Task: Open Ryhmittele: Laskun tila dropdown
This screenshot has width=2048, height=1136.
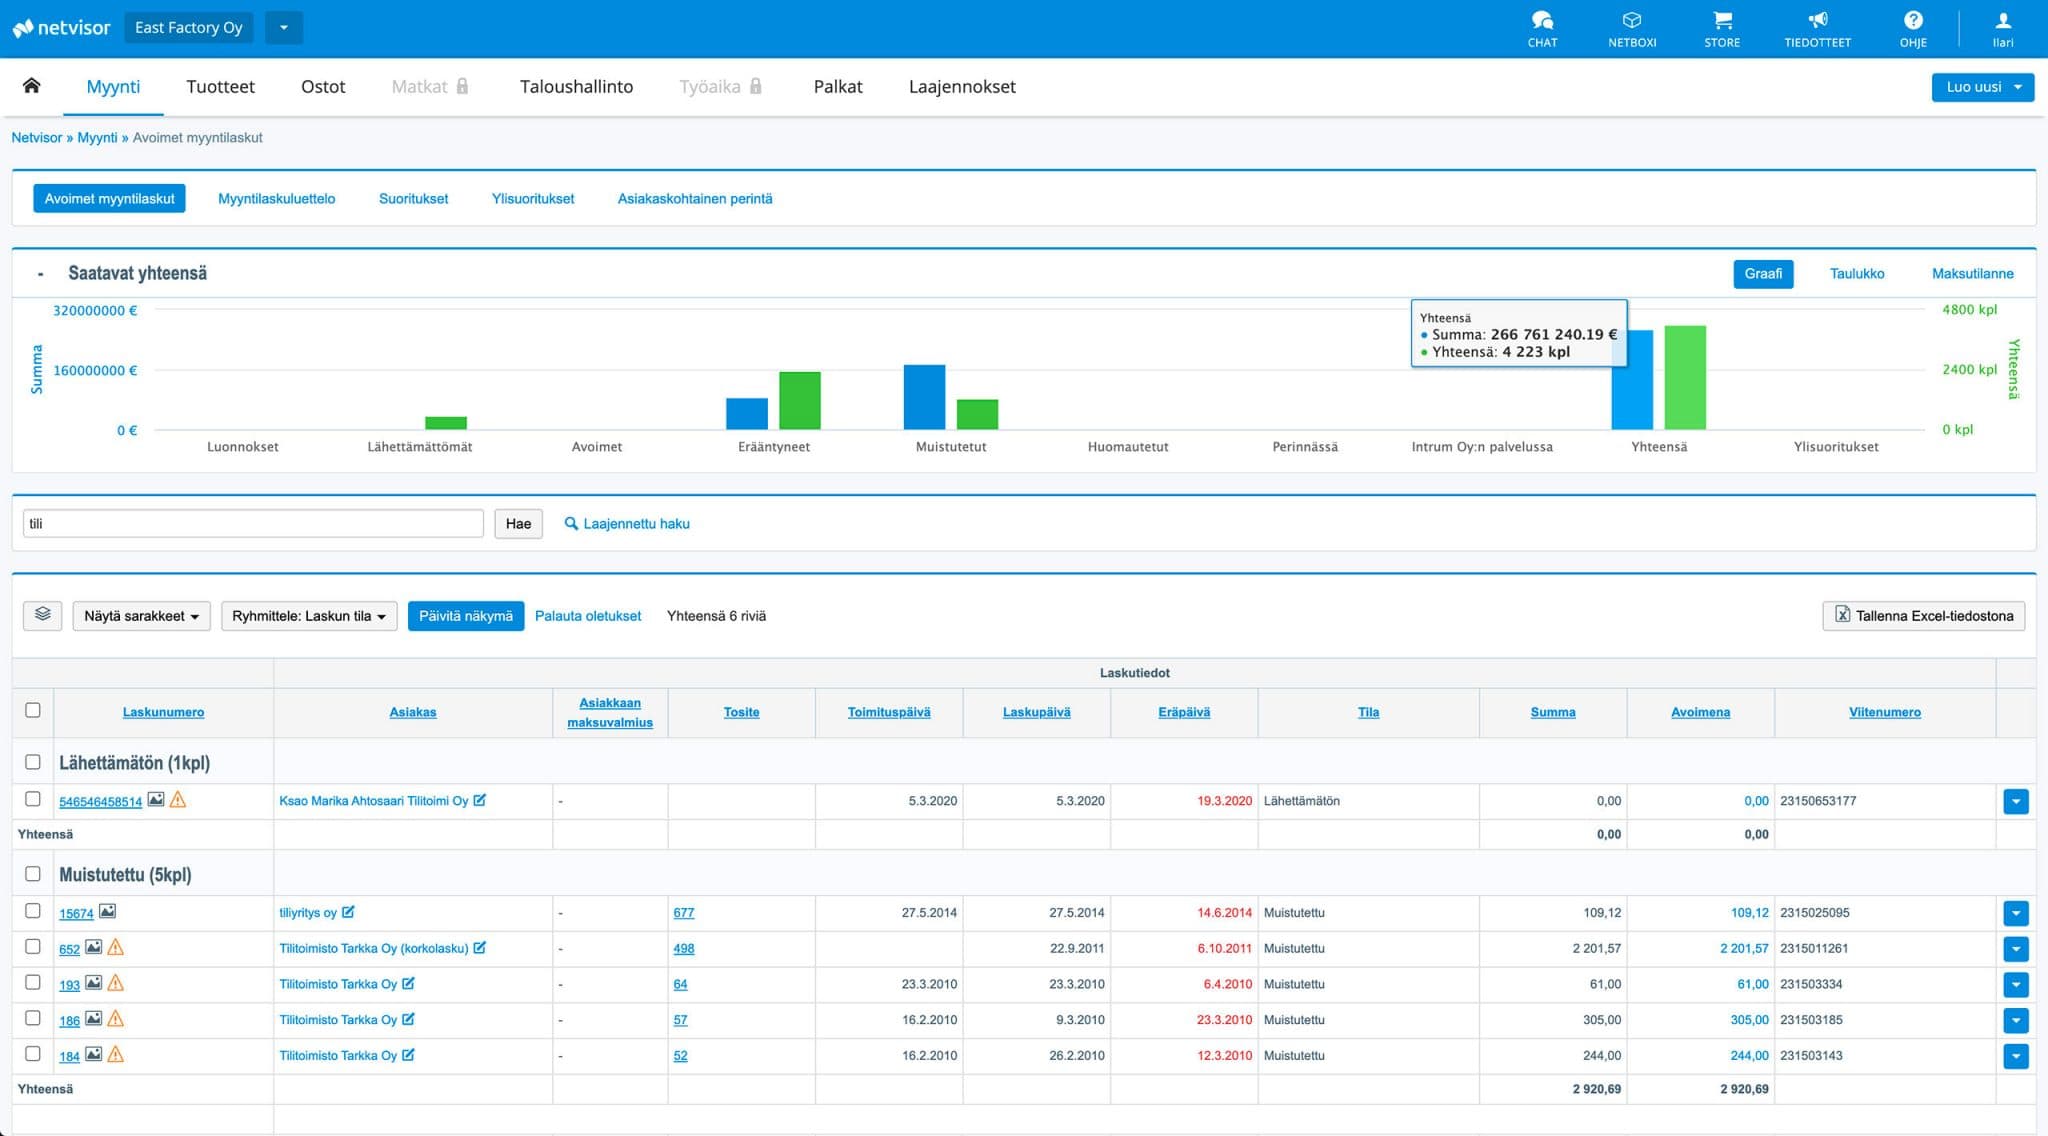Action: coord(309,616)
